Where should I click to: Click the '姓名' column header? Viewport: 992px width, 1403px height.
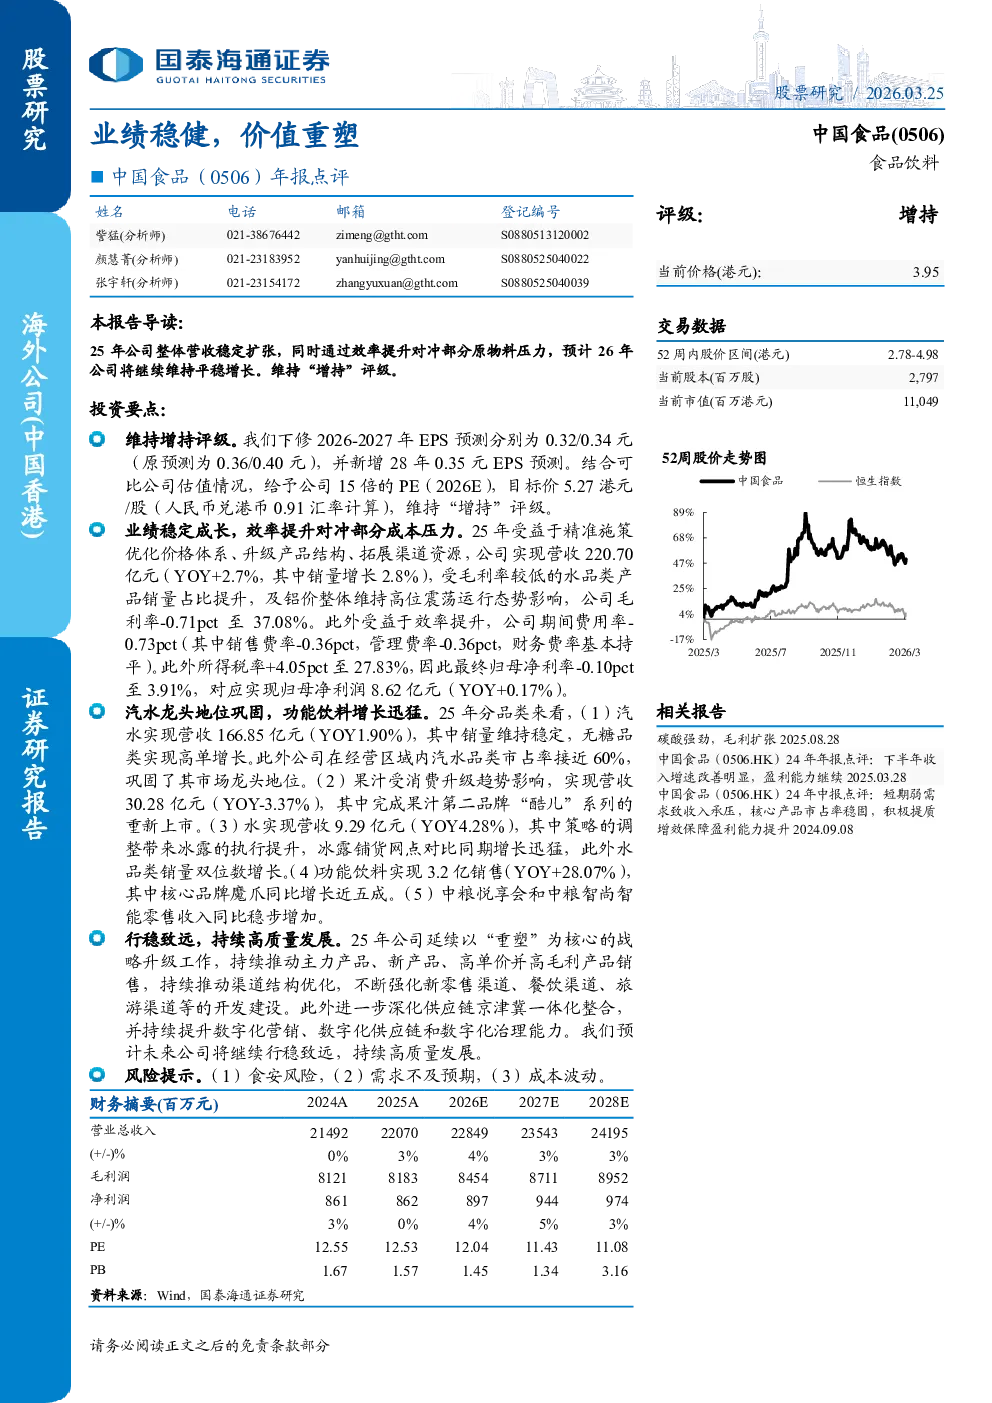click(110, 212)
